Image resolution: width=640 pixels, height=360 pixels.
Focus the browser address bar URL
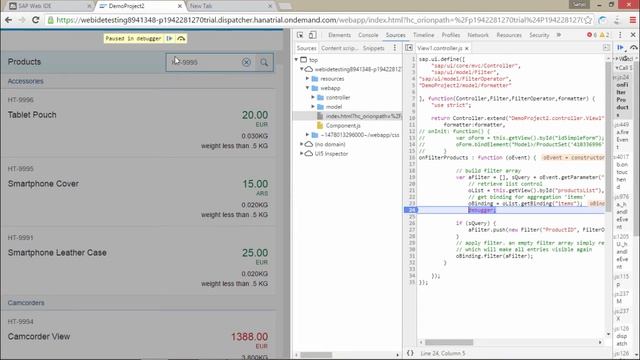[318, 20]
